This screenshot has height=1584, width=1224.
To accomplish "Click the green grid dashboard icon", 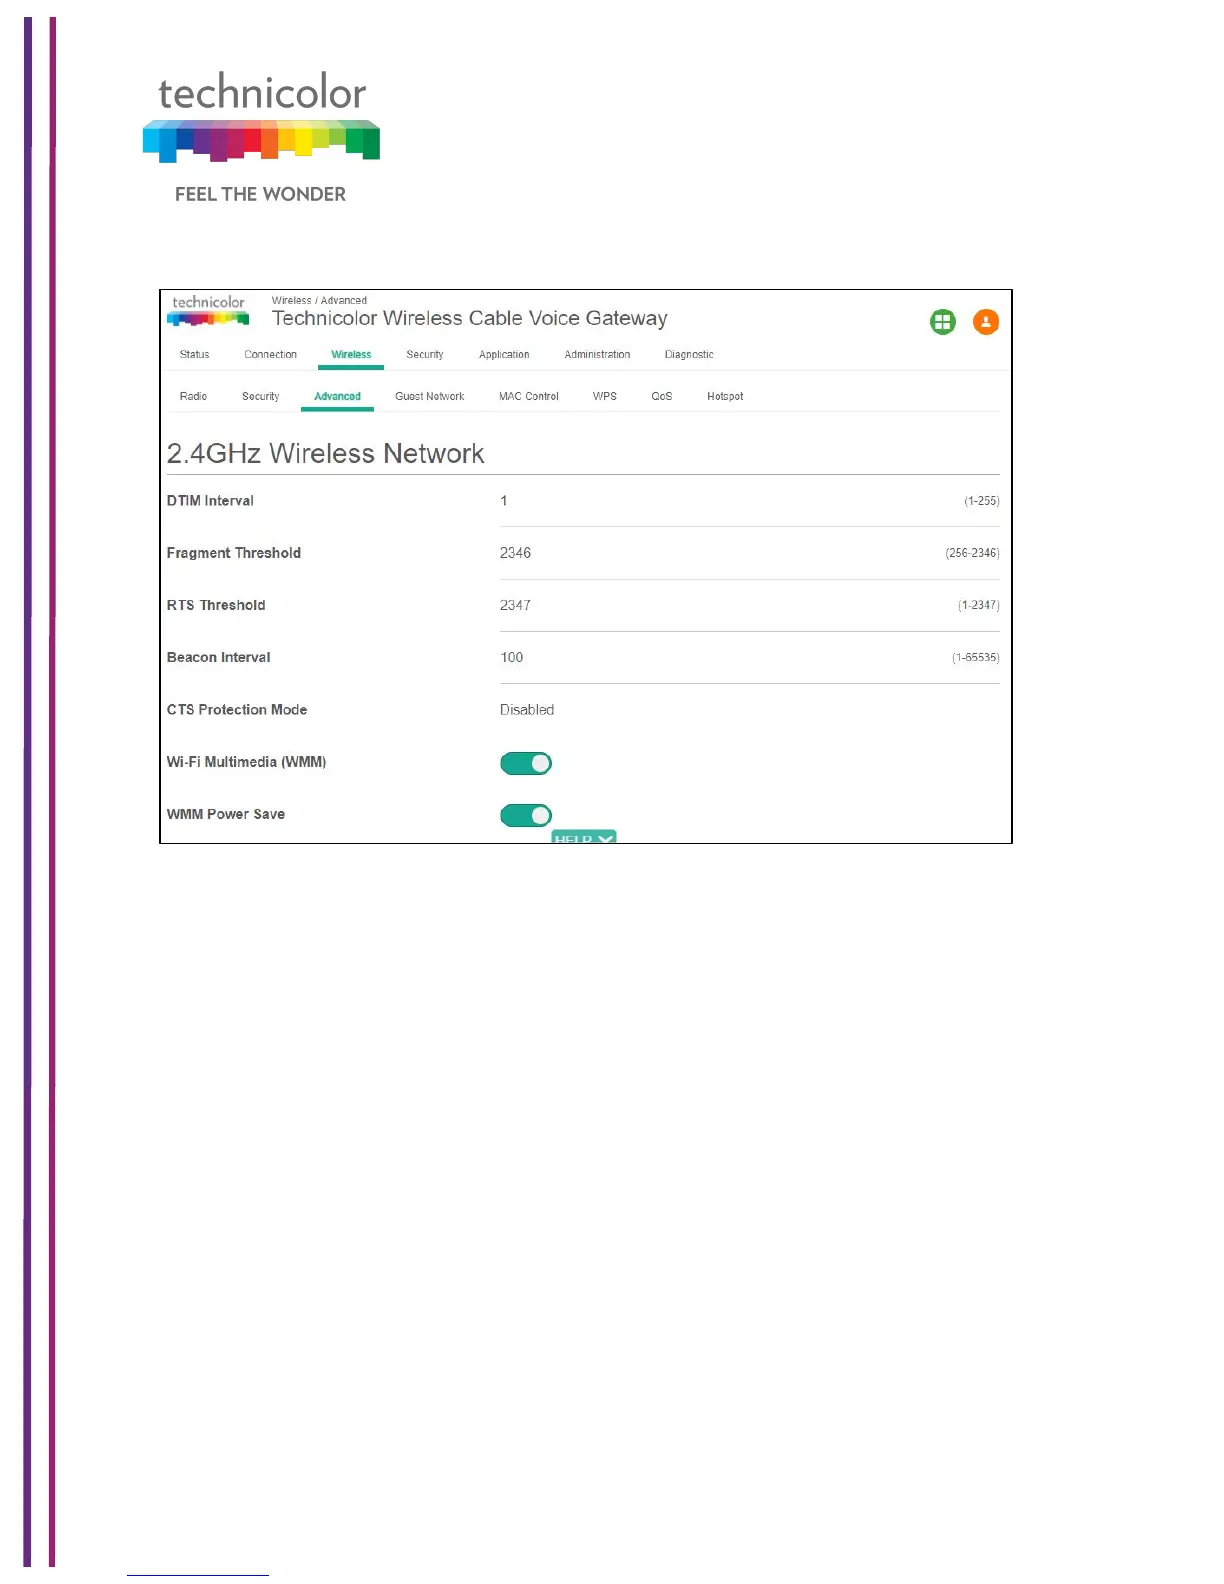I will tap(942, 322).
